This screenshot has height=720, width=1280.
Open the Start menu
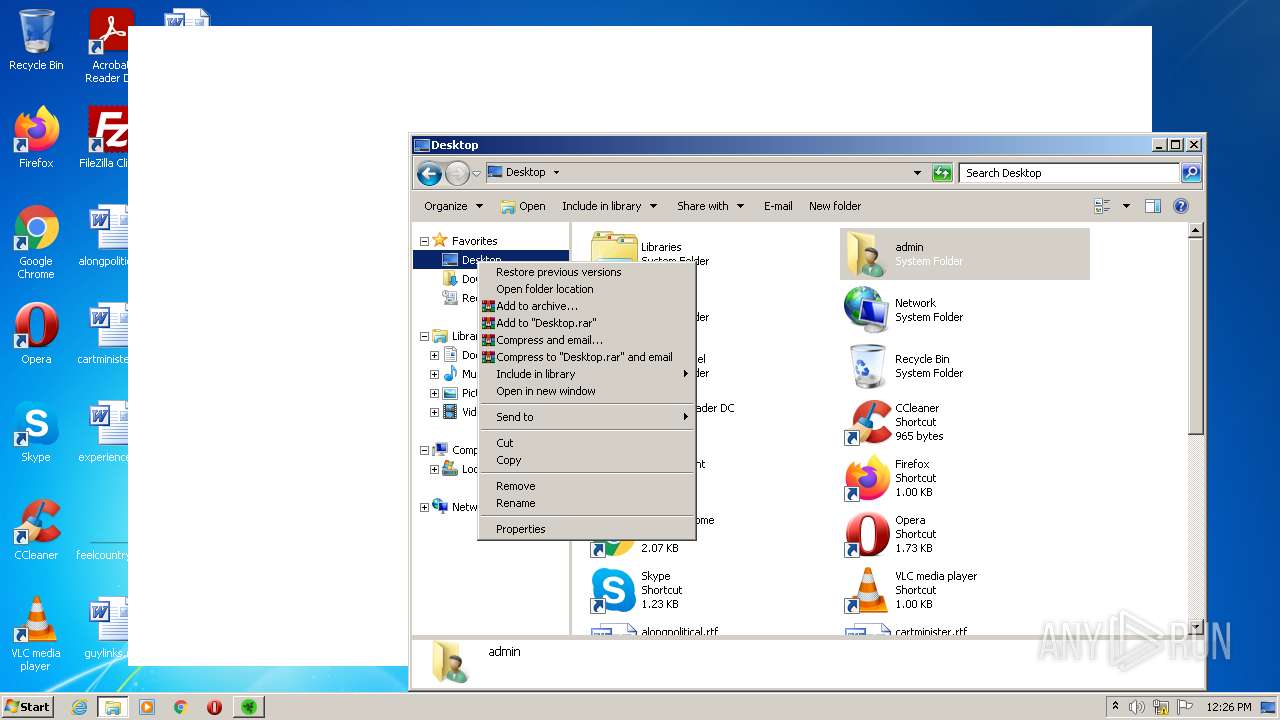pos(27,707)
